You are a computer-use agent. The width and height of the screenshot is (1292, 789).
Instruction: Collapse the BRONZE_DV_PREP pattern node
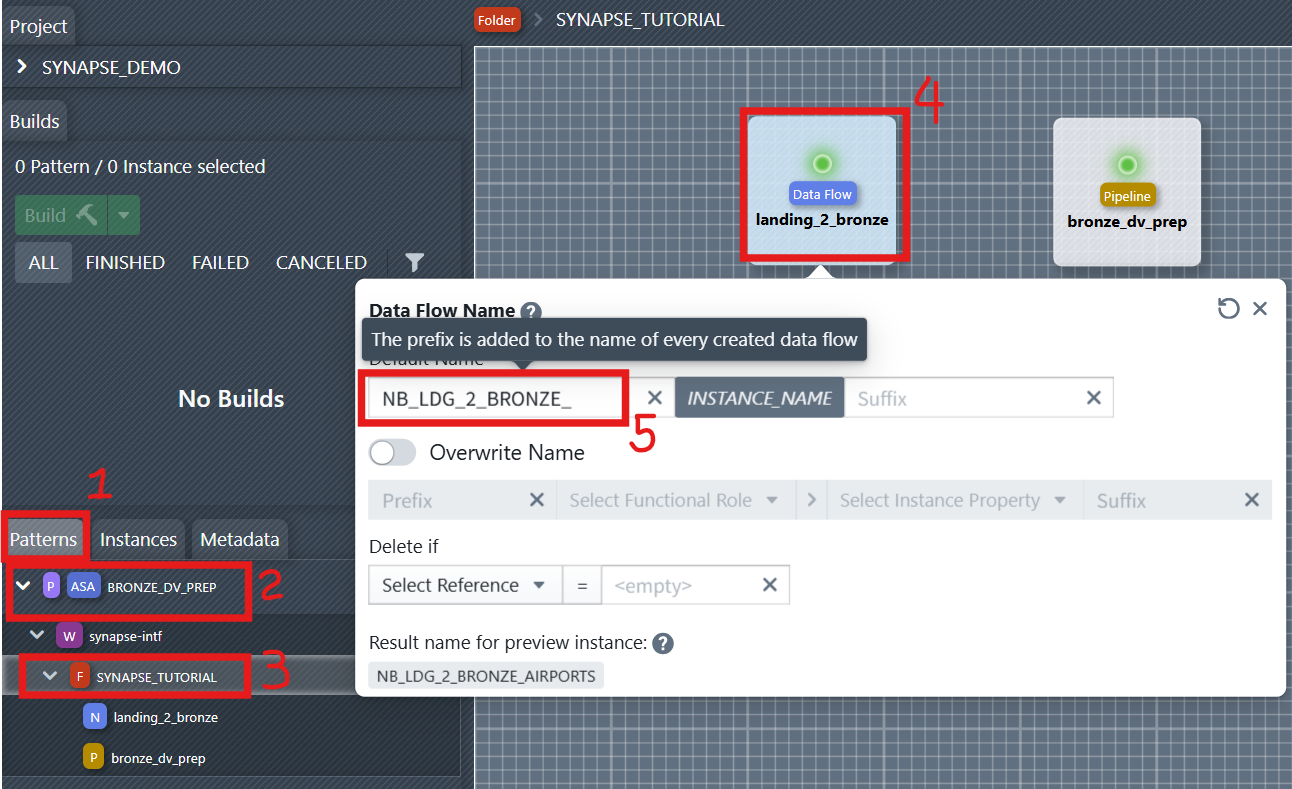[x=23, y=586]
